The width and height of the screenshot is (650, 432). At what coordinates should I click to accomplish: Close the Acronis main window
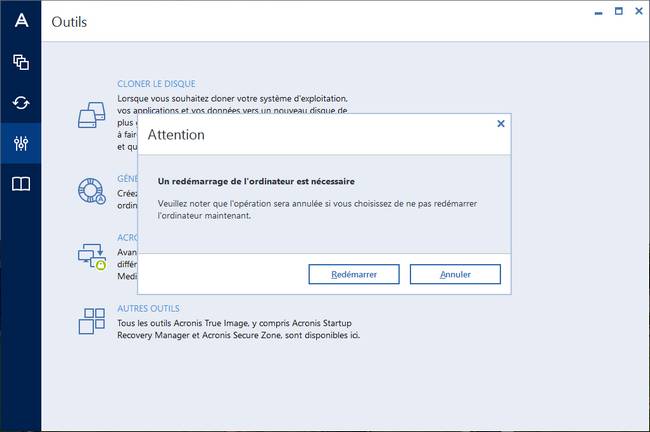click(639, 11)
